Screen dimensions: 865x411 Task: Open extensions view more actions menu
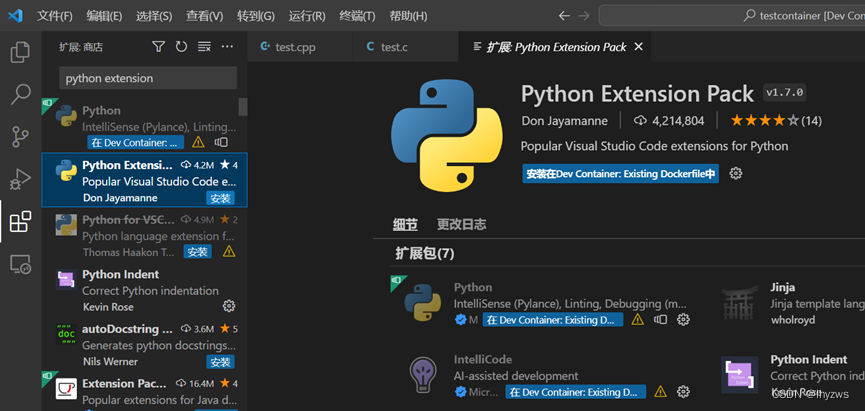tap(227, 47)
